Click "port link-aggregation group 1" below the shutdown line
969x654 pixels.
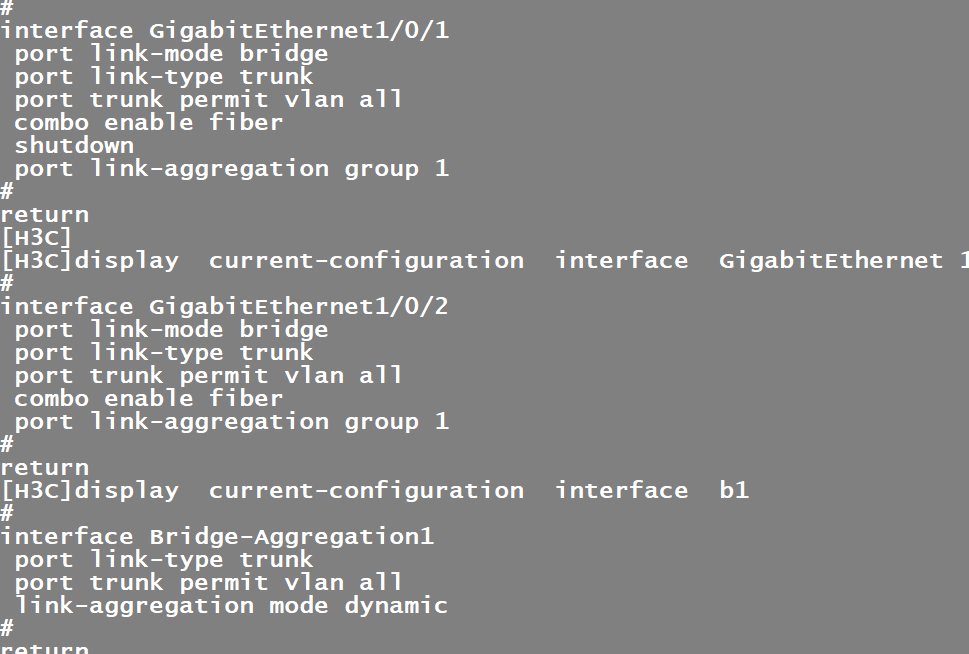231,169
